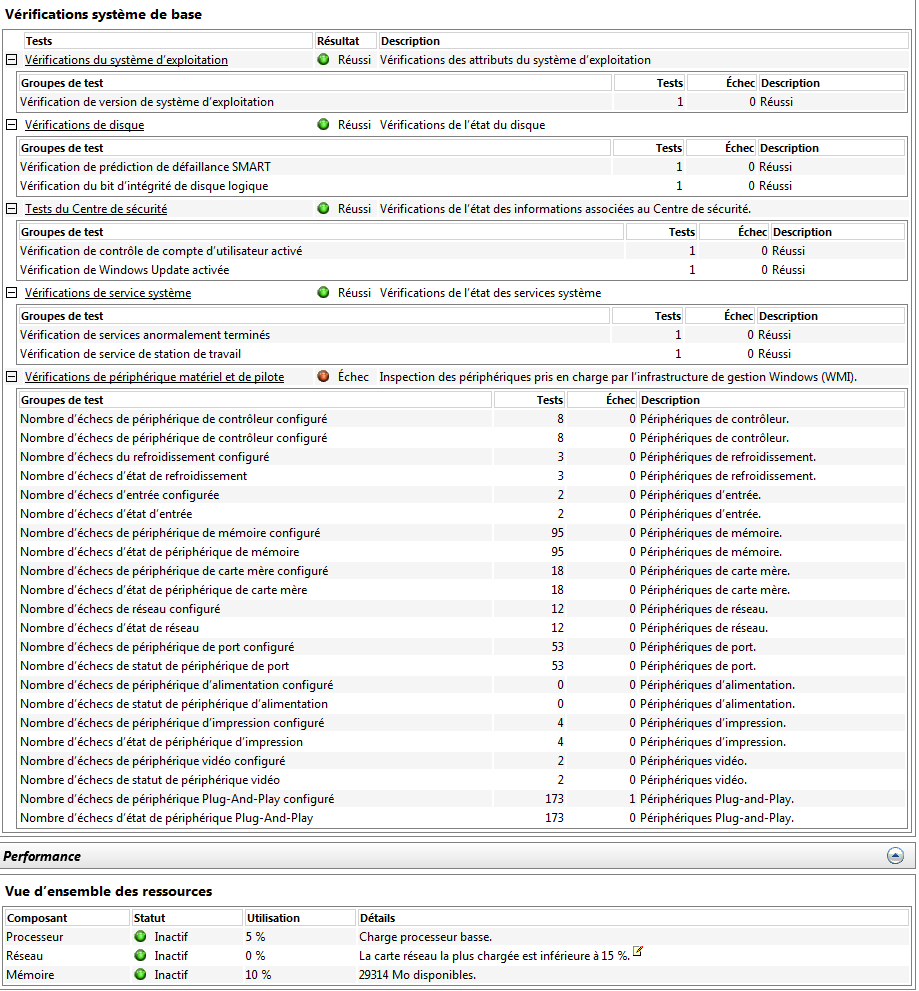Select 'Vérification de prédiction de défaillance SMART' row
919x991 pixels.
tap(462, 167)
